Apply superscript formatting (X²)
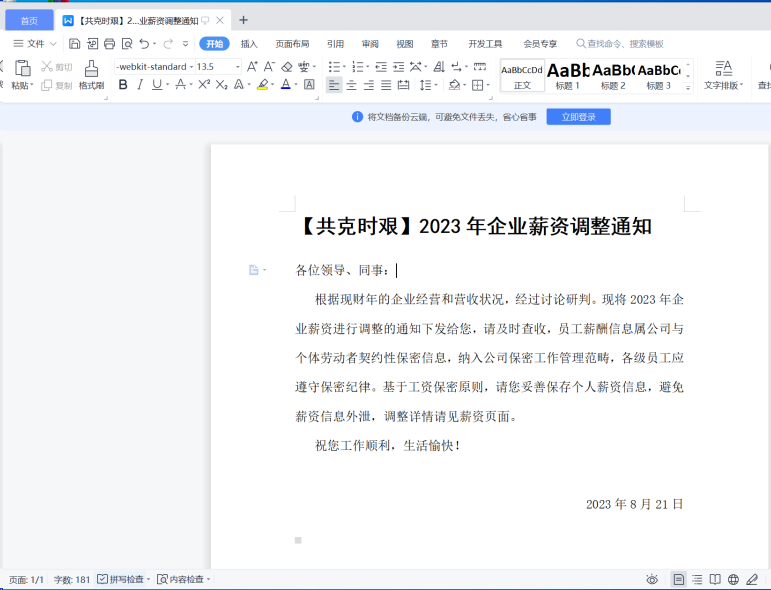Viewport: 771px width, 590px height. 204,85
